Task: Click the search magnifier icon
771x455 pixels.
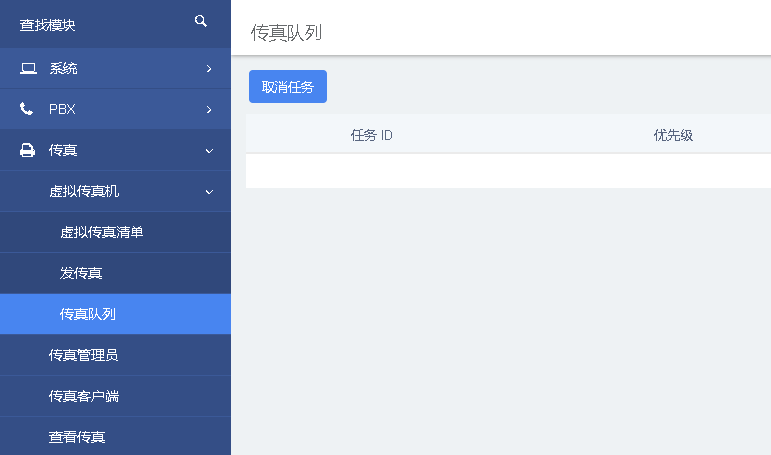Action: tap(201, 21)
